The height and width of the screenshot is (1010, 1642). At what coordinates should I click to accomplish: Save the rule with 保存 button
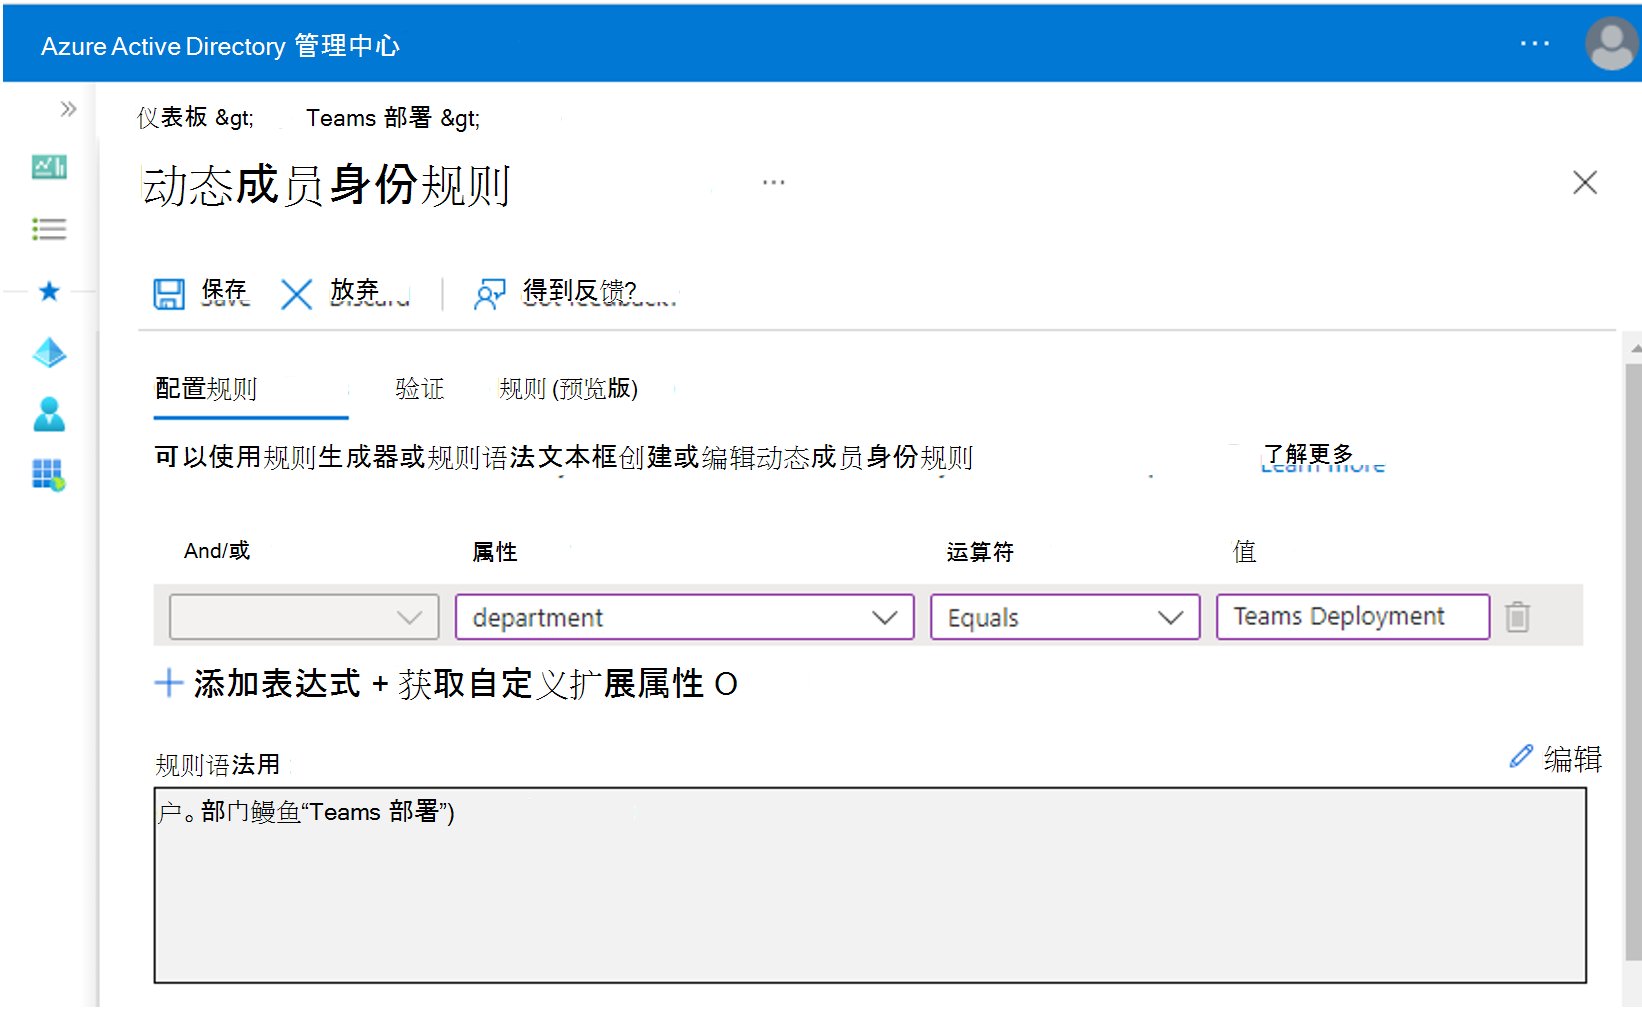200,293
